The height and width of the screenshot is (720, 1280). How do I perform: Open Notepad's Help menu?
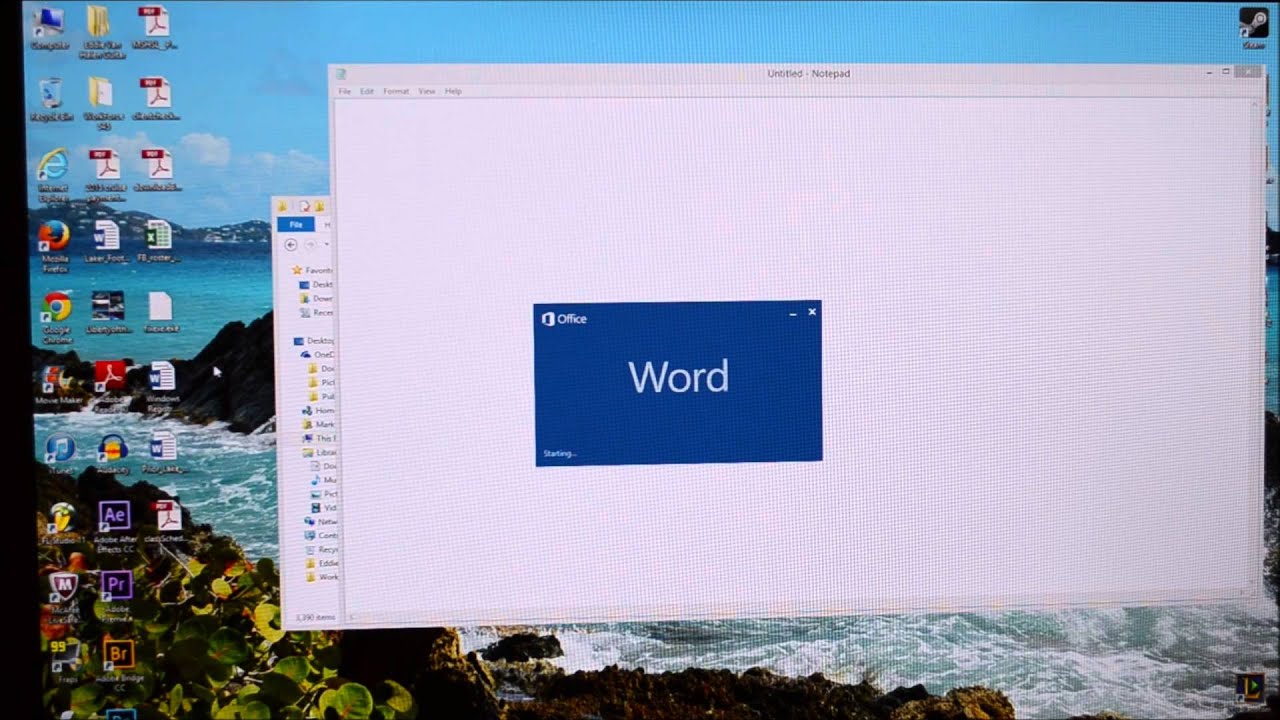(x=453, y=91)
